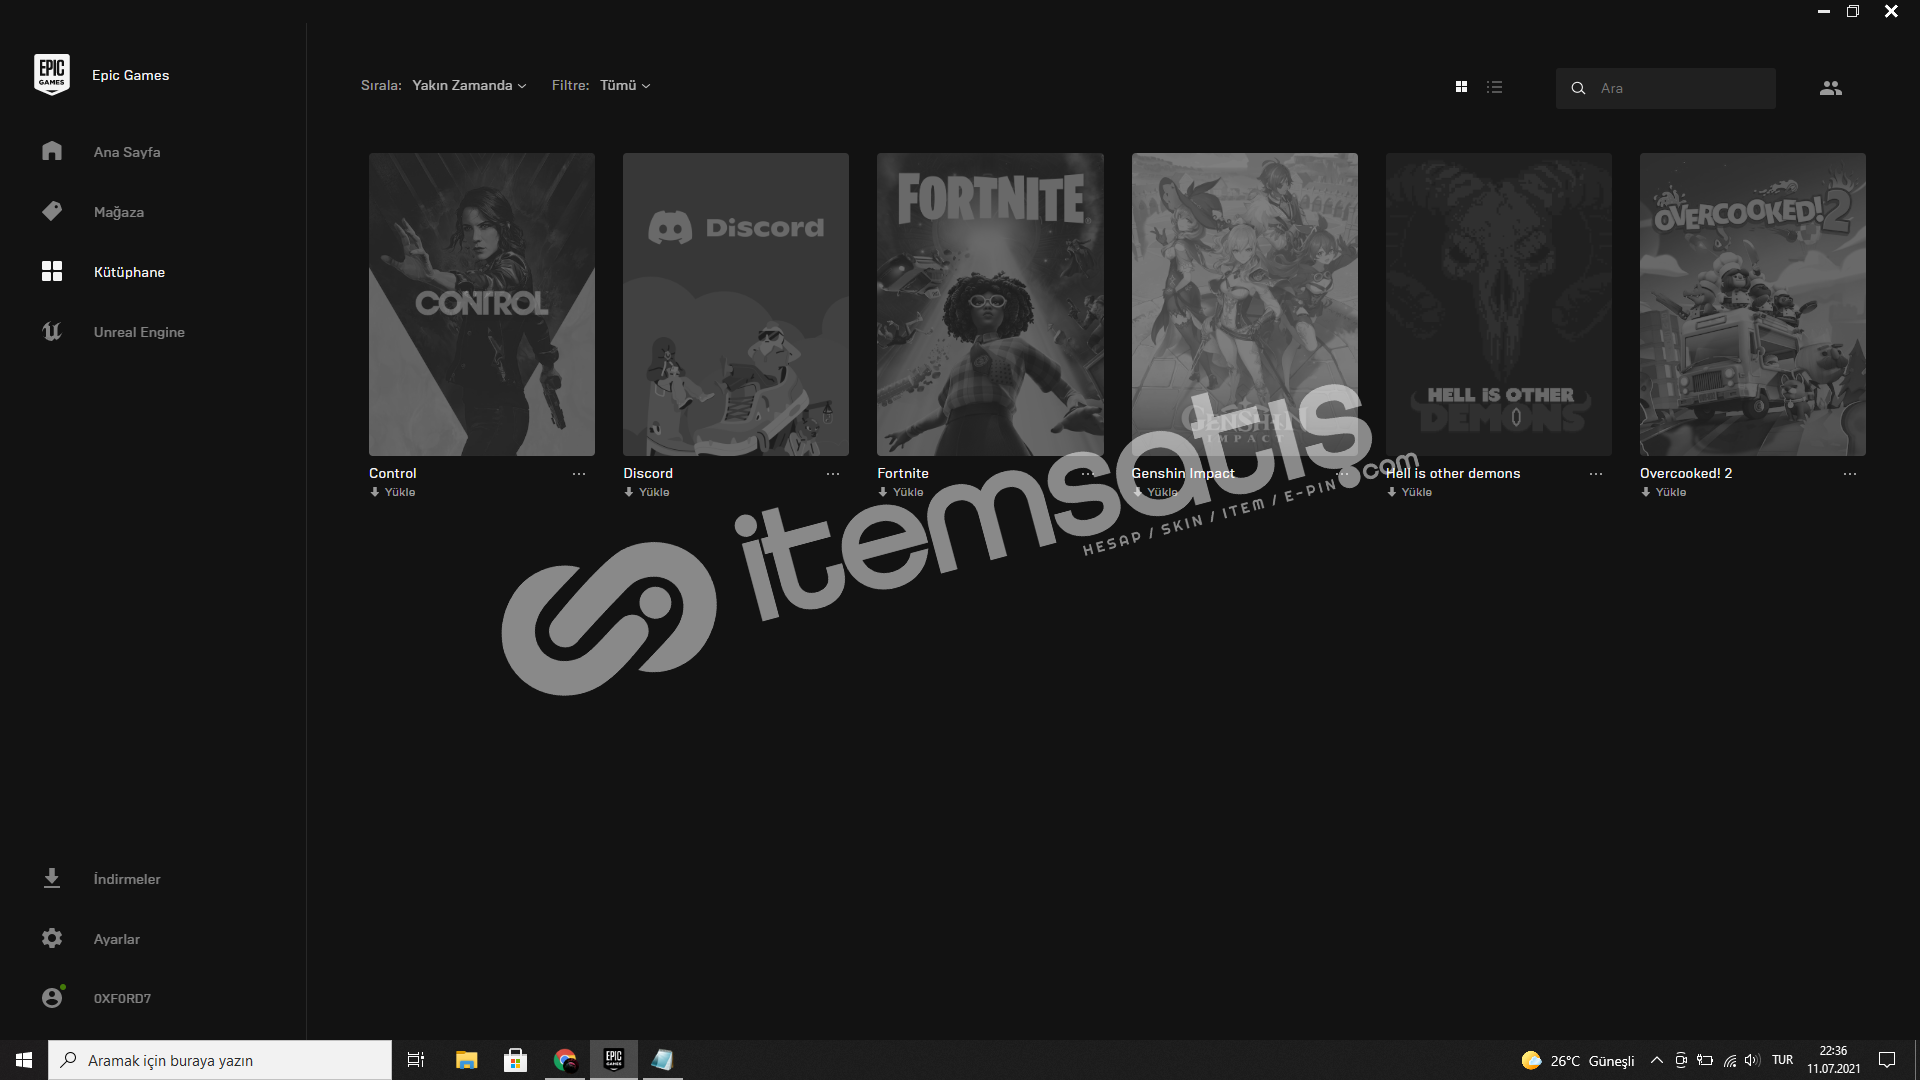Open the Mağaza store tag icon
Viewport: 1920px width, 1080px height.
pyautogui.click(x=52, y=211)
